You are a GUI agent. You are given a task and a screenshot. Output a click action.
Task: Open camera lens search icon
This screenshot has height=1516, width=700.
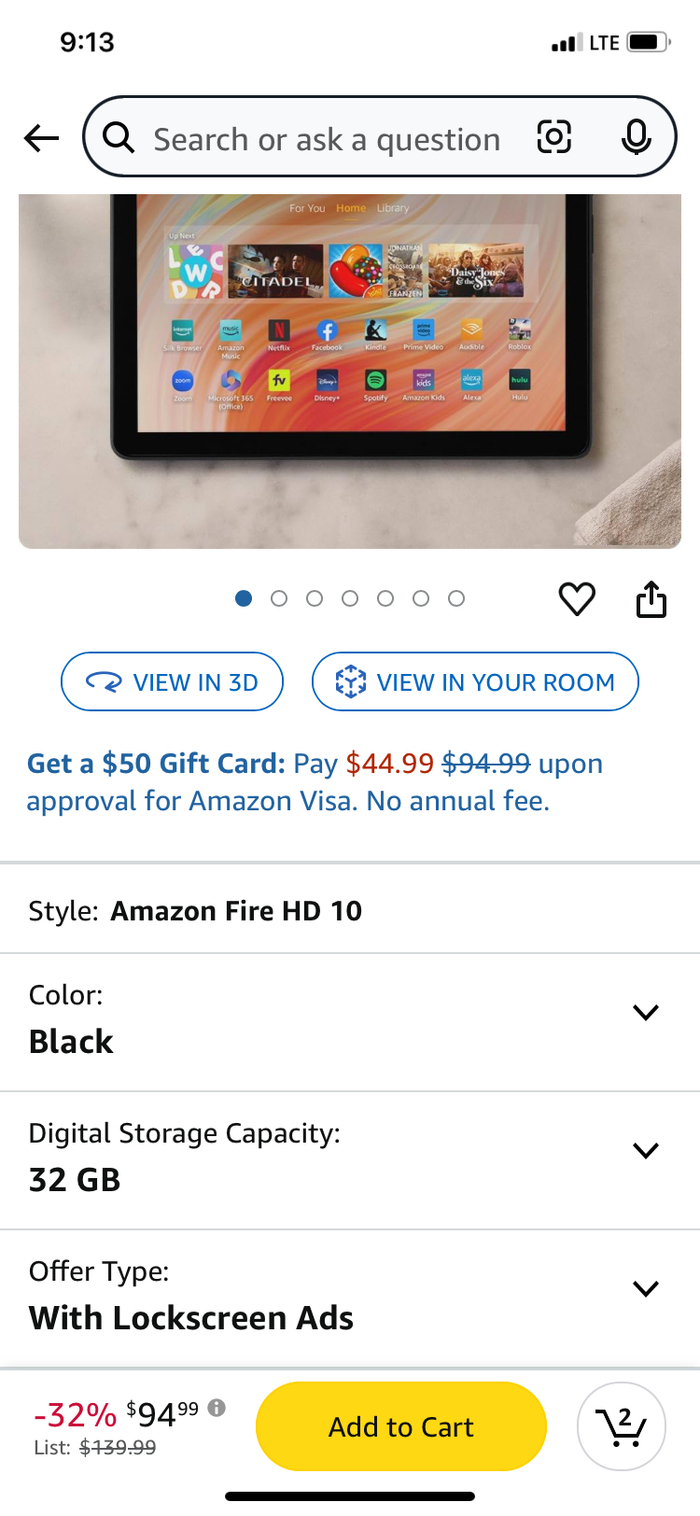tap(554, 137)
